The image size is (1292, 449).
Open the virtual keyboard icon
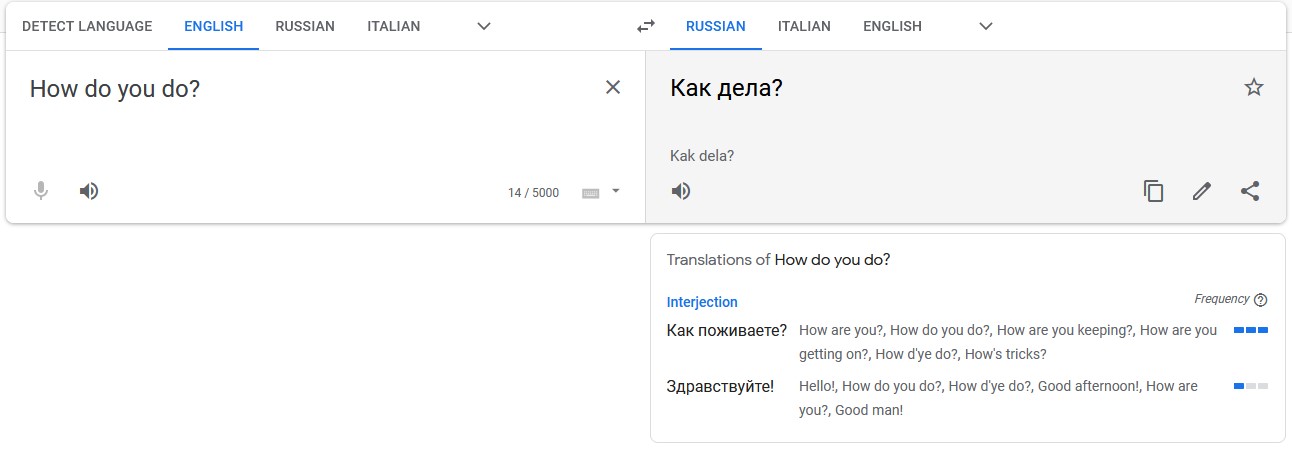pos(591,193)
